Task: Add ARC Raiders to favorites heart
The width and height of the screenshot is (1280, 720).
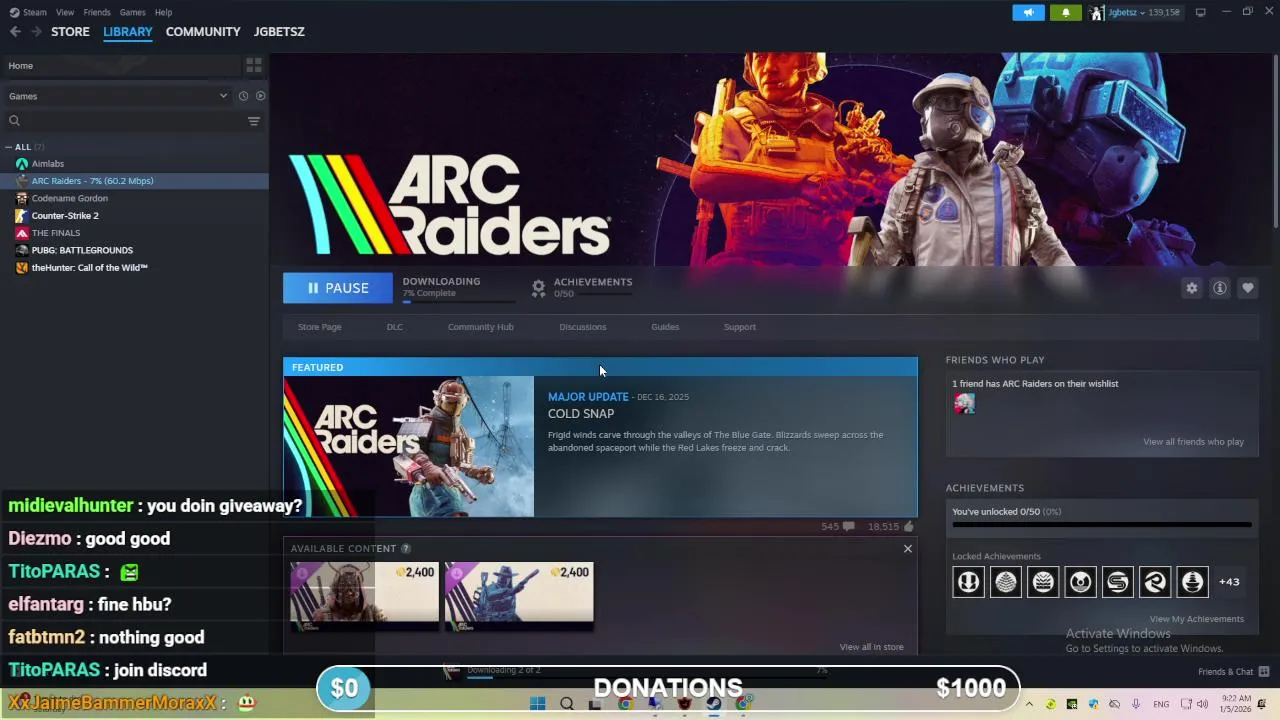Action: [x=1248, y=288]
